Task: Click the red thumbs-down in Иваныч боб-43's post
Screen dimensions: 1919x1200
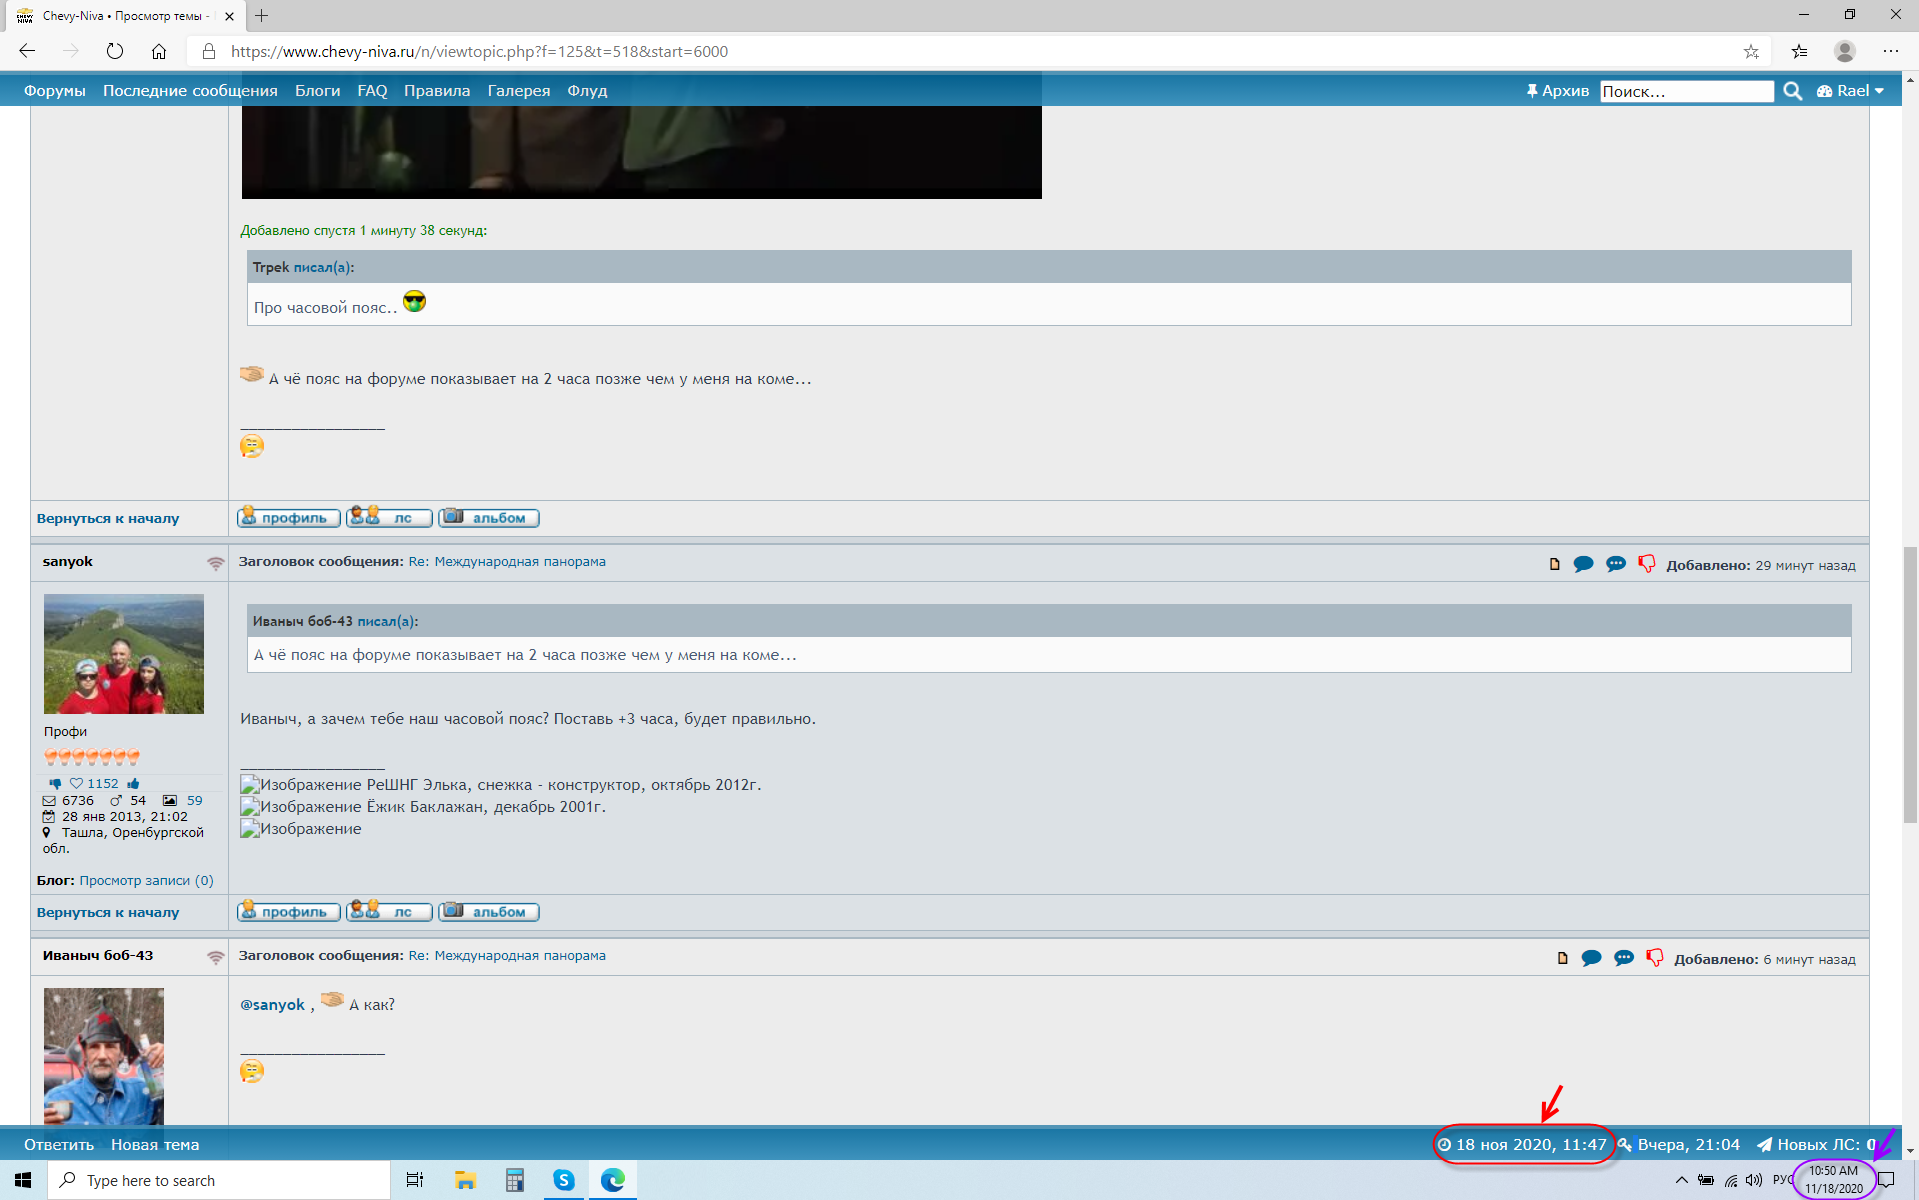Action: (x=1654, y=959)
